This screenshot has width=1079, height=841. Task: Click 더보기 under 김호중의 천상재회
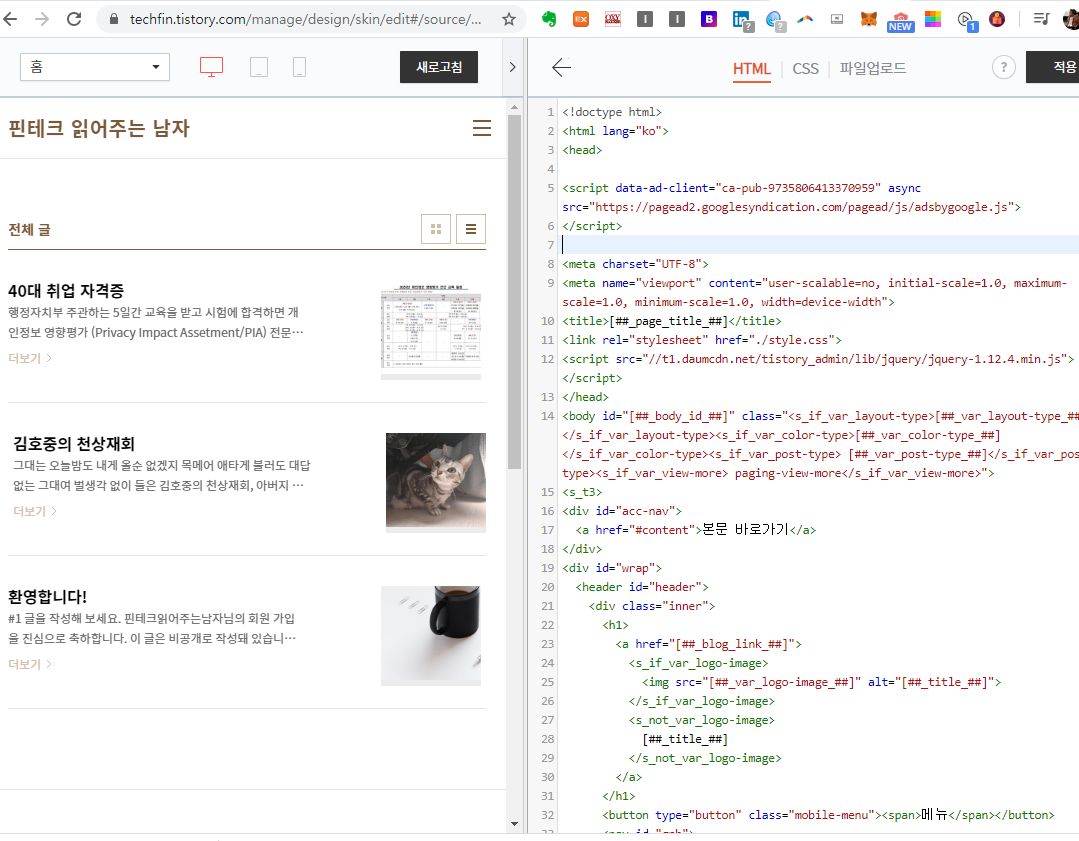[34, 511]
